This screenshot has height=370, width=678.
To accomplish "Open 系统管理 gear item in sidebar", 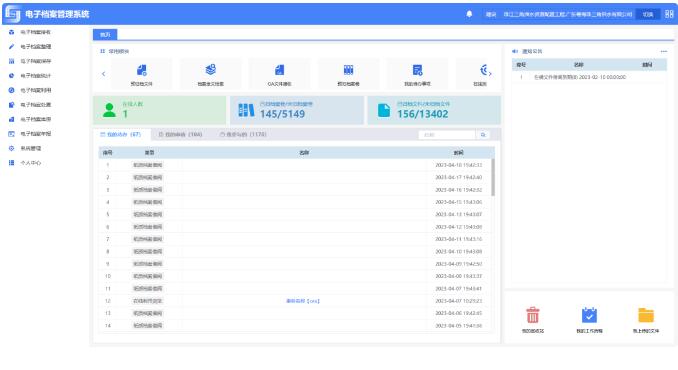I will tap(25, 148).
